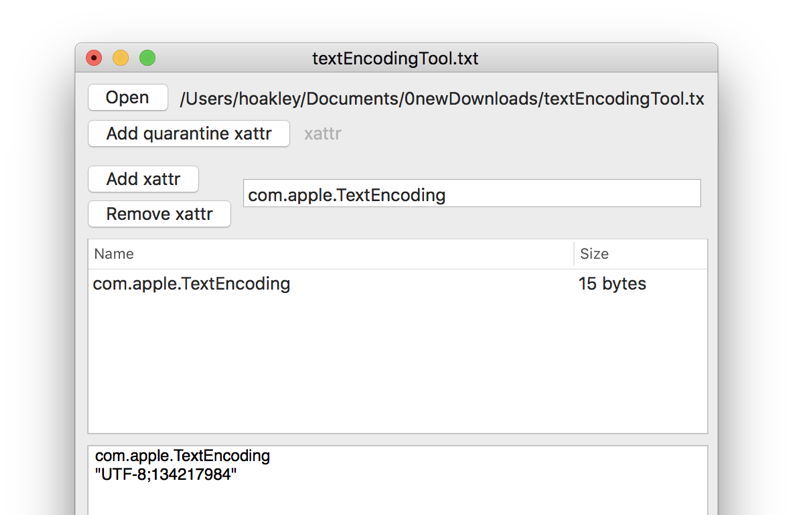Click the textEncodingTool.txt window title
This screenshot has height=515, width=793.
395,58
